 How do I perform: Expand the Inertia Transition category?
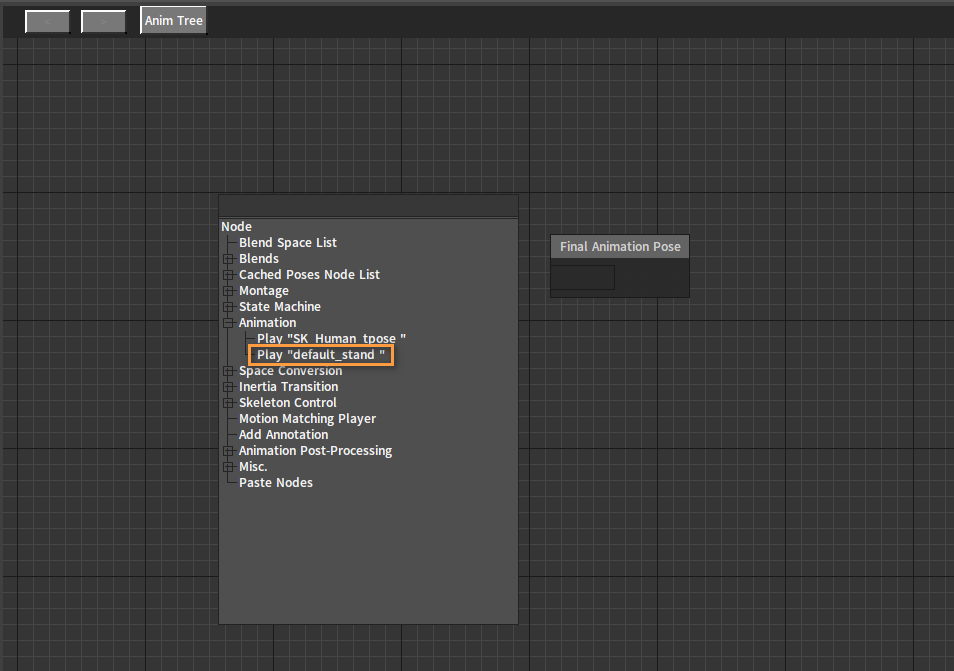pyautogui.click(x=228, y=386)
